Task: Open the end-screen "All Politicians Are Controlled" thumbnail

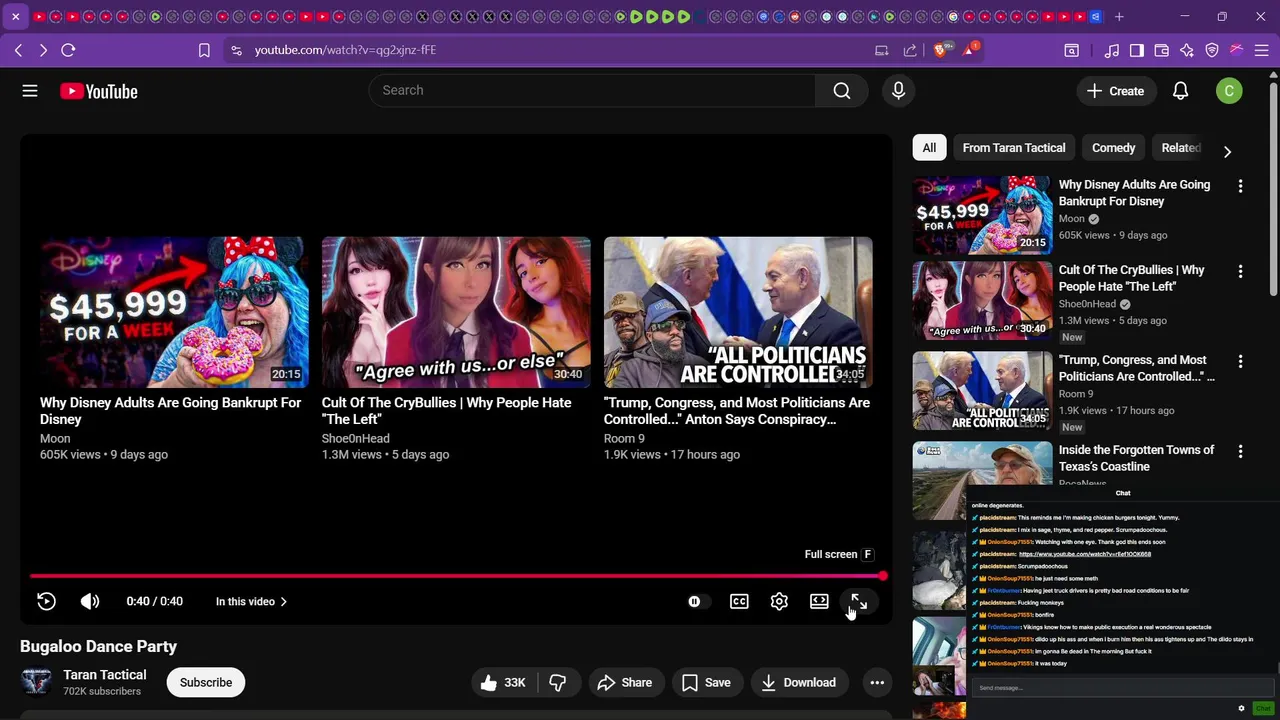Action: [x=738, y=312]
